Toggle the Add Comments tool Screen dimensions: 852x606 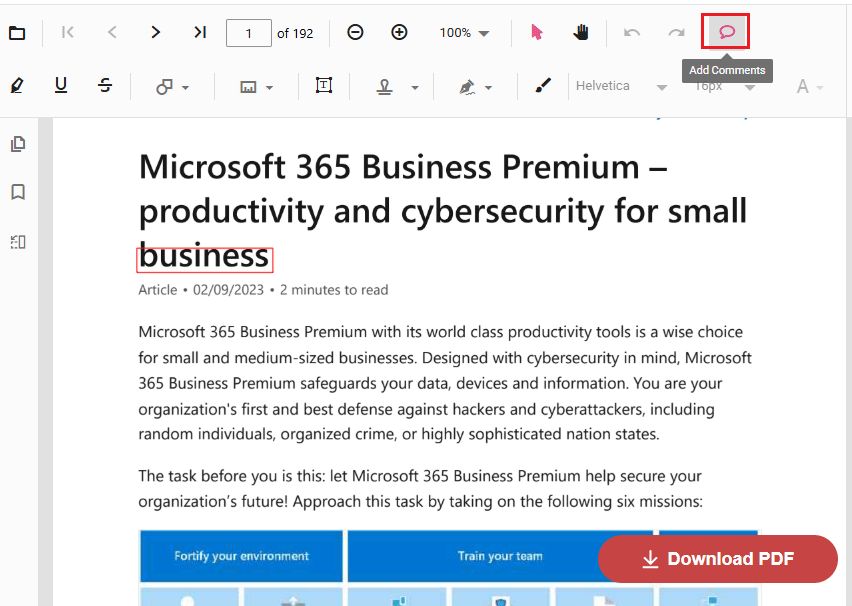[727, 33]
